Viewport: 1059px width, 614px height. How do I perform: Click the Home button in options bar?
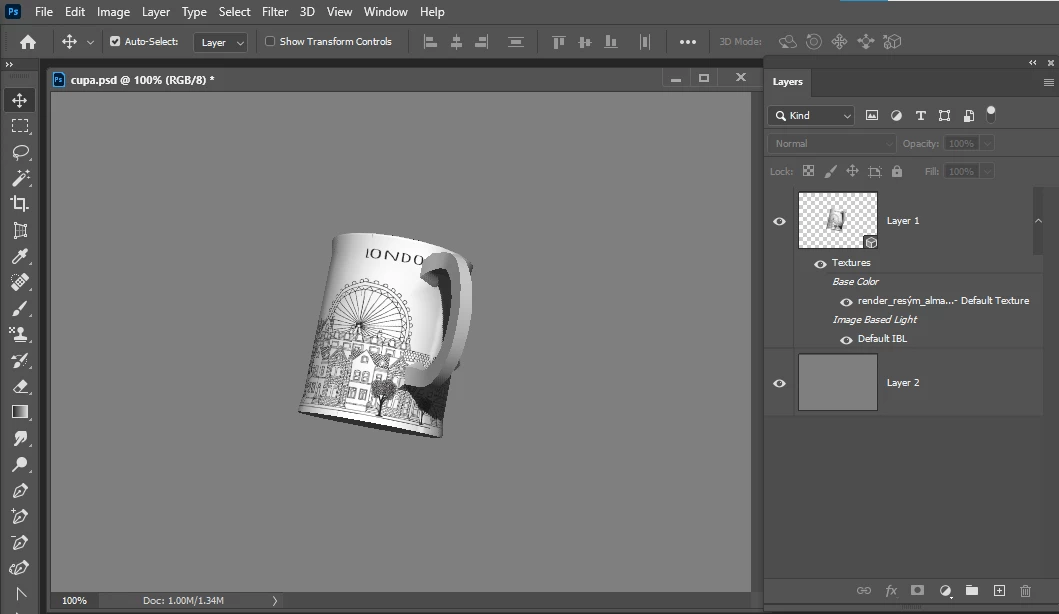pyautogui.click(x=28, y=42)
